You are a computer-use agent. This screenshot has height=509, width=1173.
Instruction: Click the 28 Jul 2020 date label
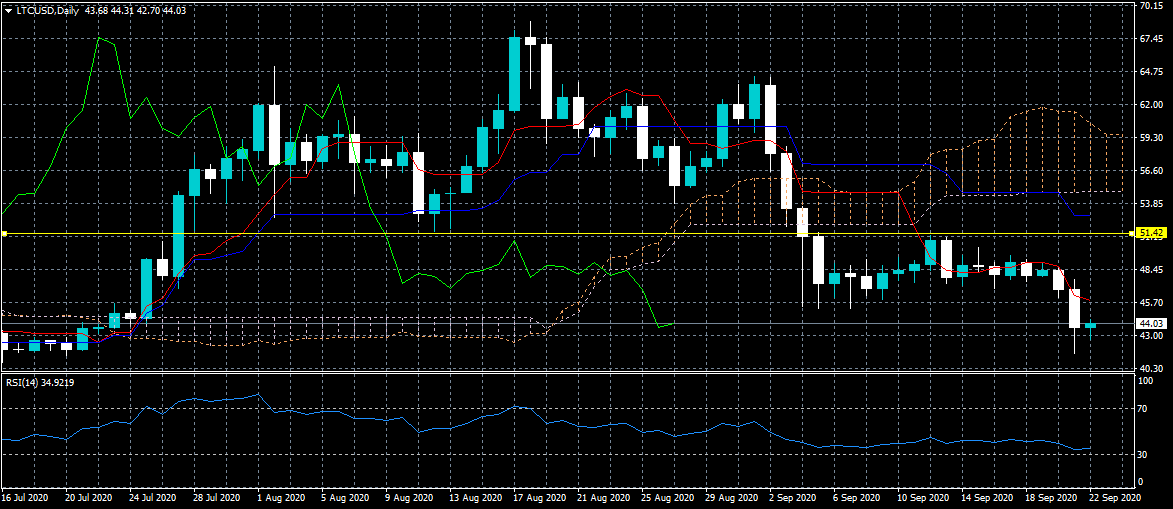click(217, 498)
